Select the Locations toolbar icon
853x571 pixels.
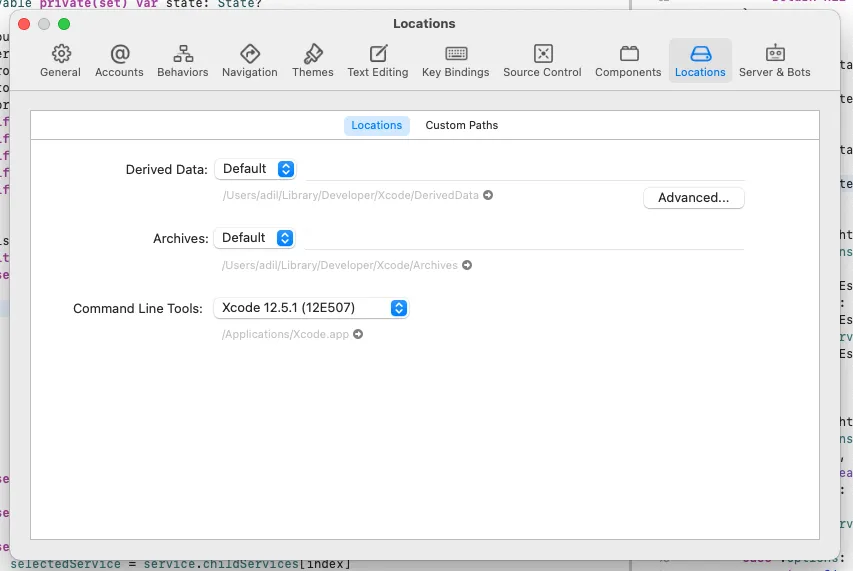(700, 61)
